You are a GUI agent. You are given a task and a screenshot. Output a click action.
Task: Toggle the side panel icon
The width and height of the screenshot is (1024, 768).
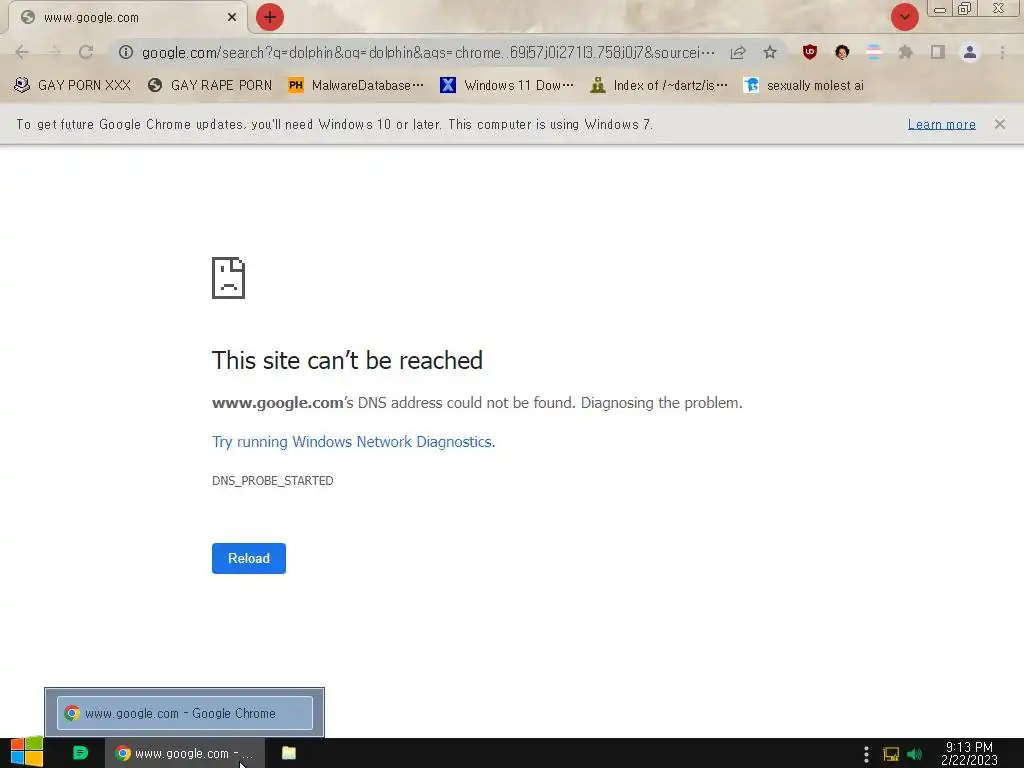938,52
